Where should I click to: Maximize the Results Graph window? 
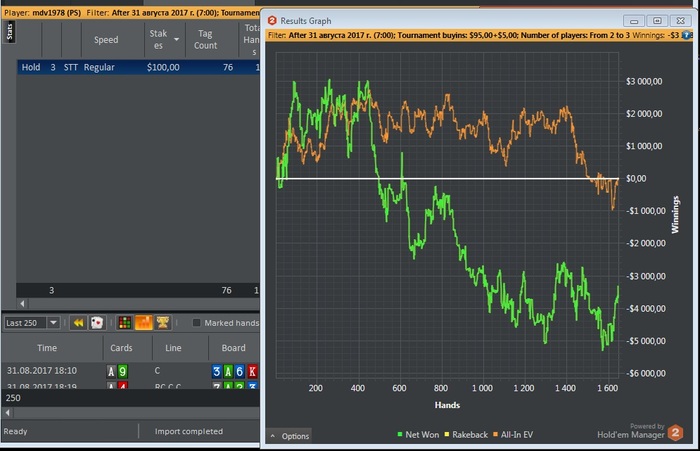point(657,21)
